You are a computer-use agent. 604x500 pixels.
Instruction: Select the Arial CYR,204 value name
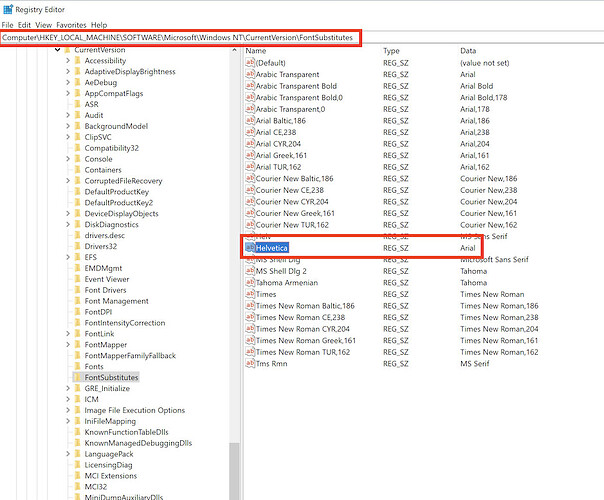[279, 144]
